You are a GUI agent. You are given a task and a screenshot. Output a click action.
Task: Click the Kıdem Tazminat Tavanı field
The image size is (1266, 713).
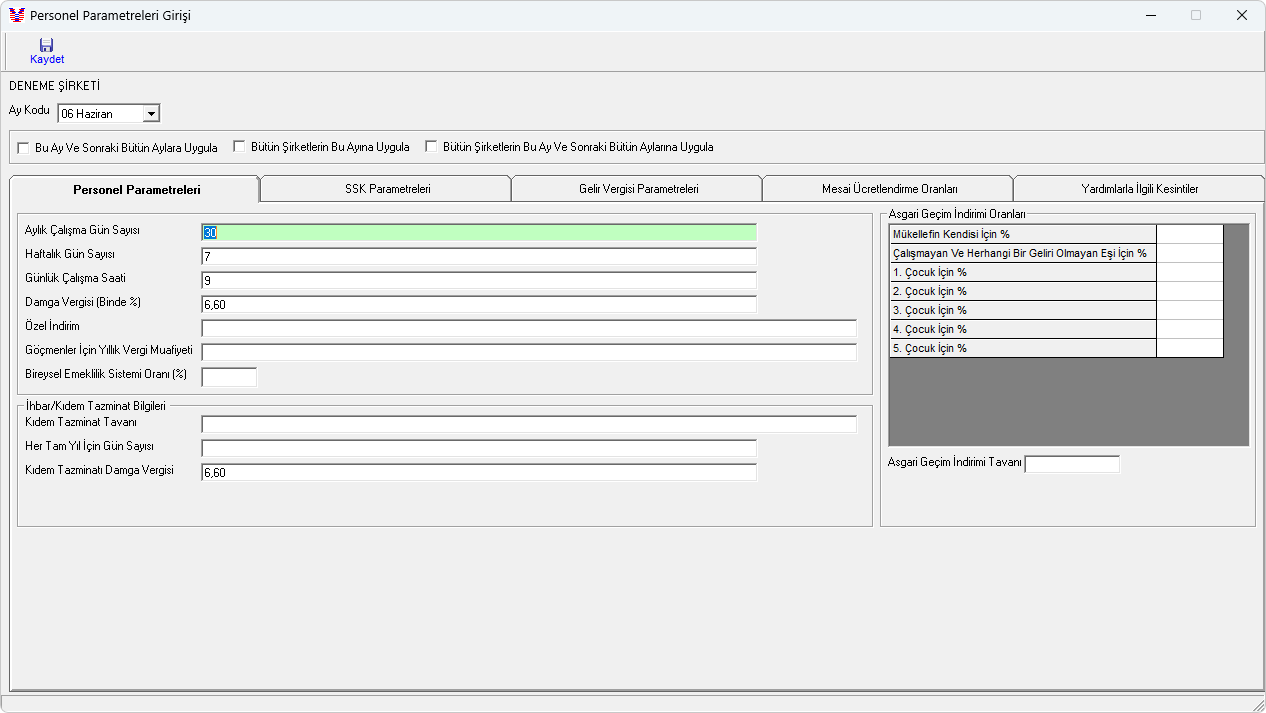(529, 424)
